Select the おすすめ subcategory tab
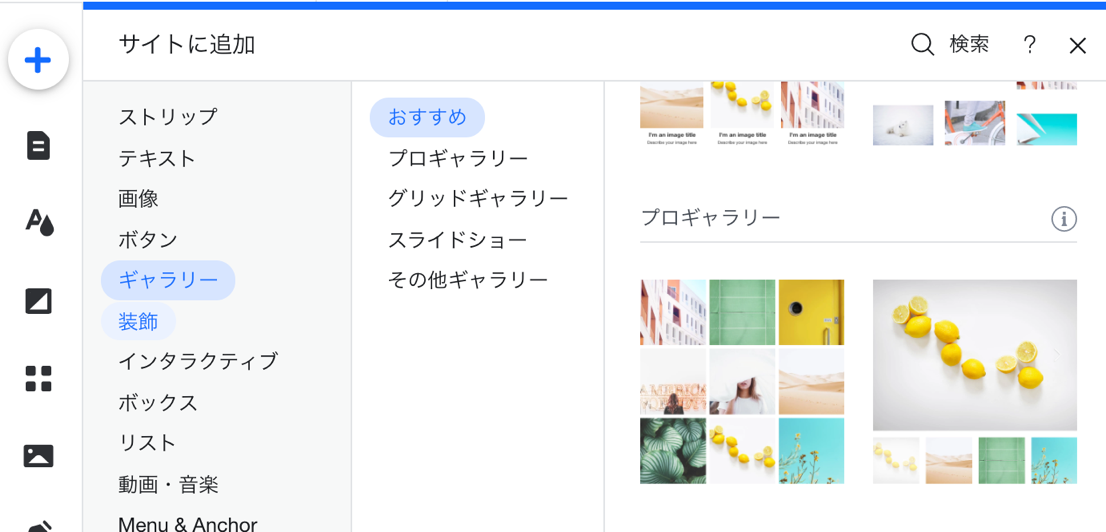 427,117
